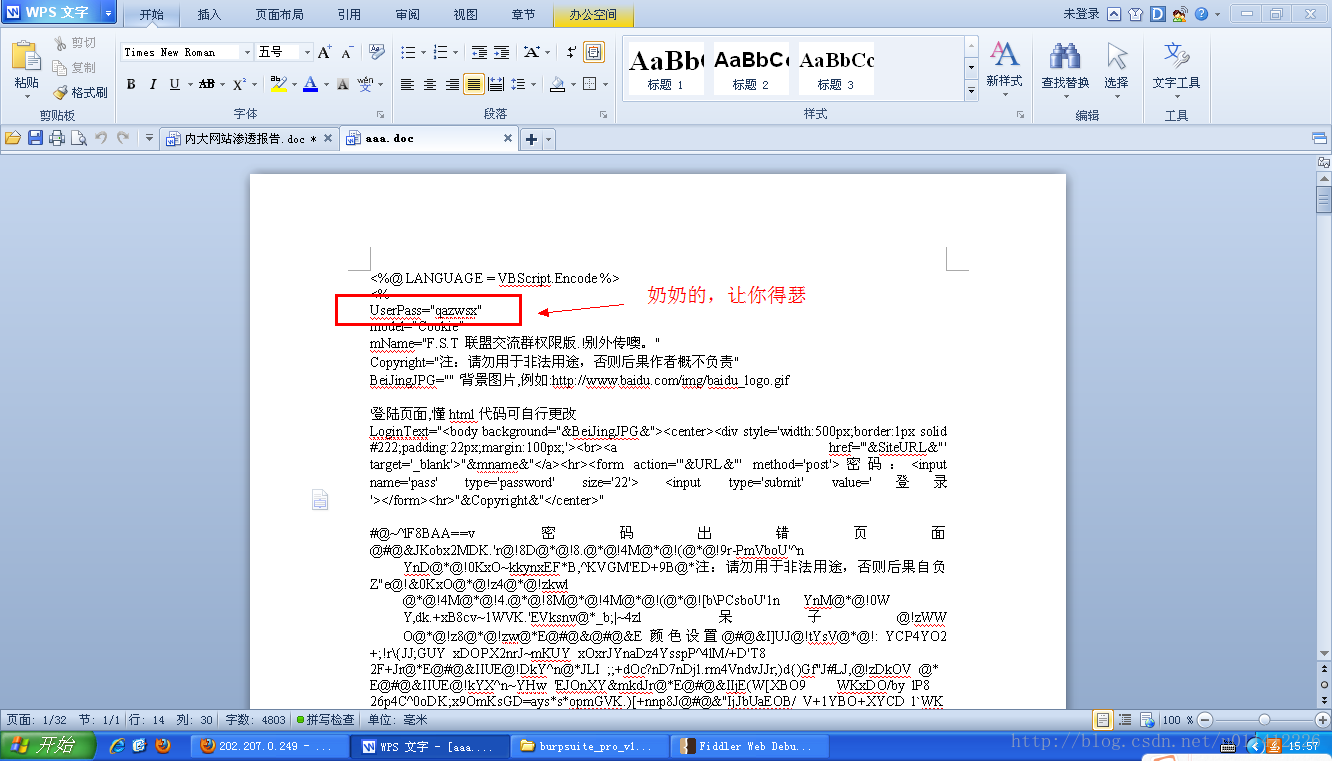The height and width of the screenshot is (761, 1332).
Task: Expand the styles gallery list
Action: point(971,91)
